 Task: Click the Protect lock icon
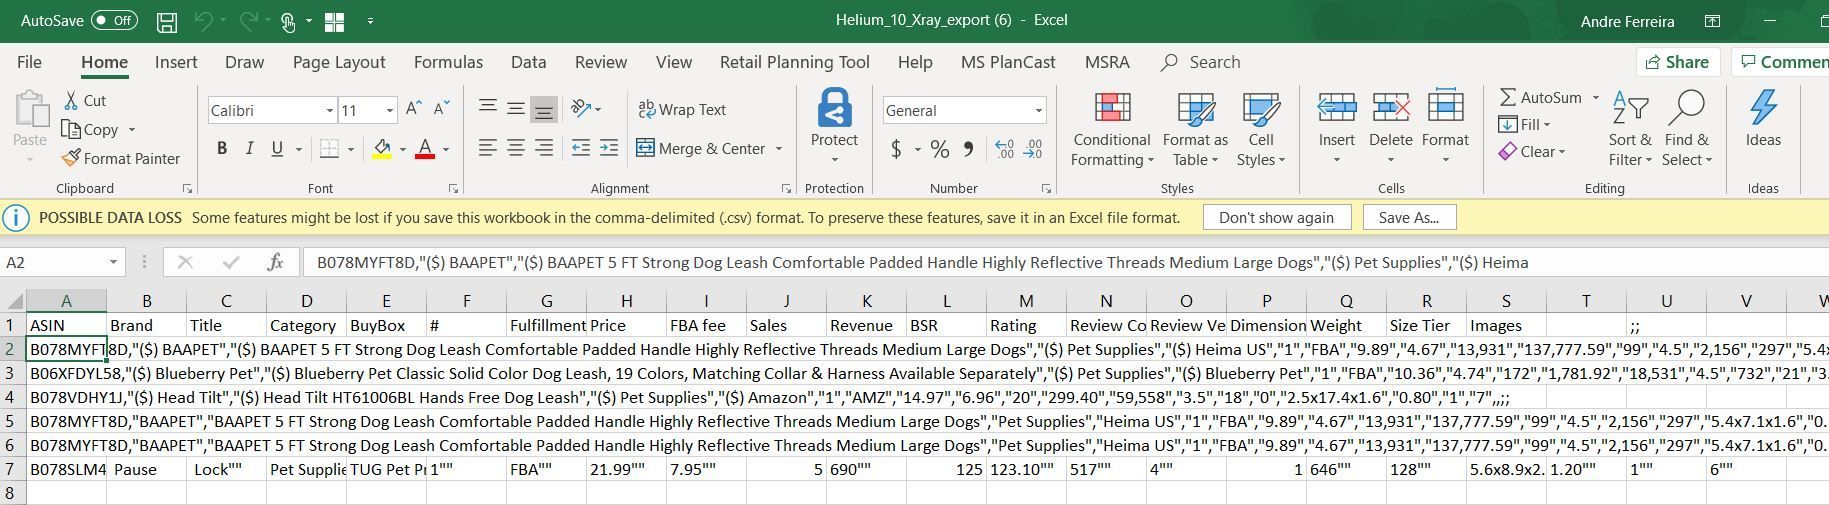point(834,108)
